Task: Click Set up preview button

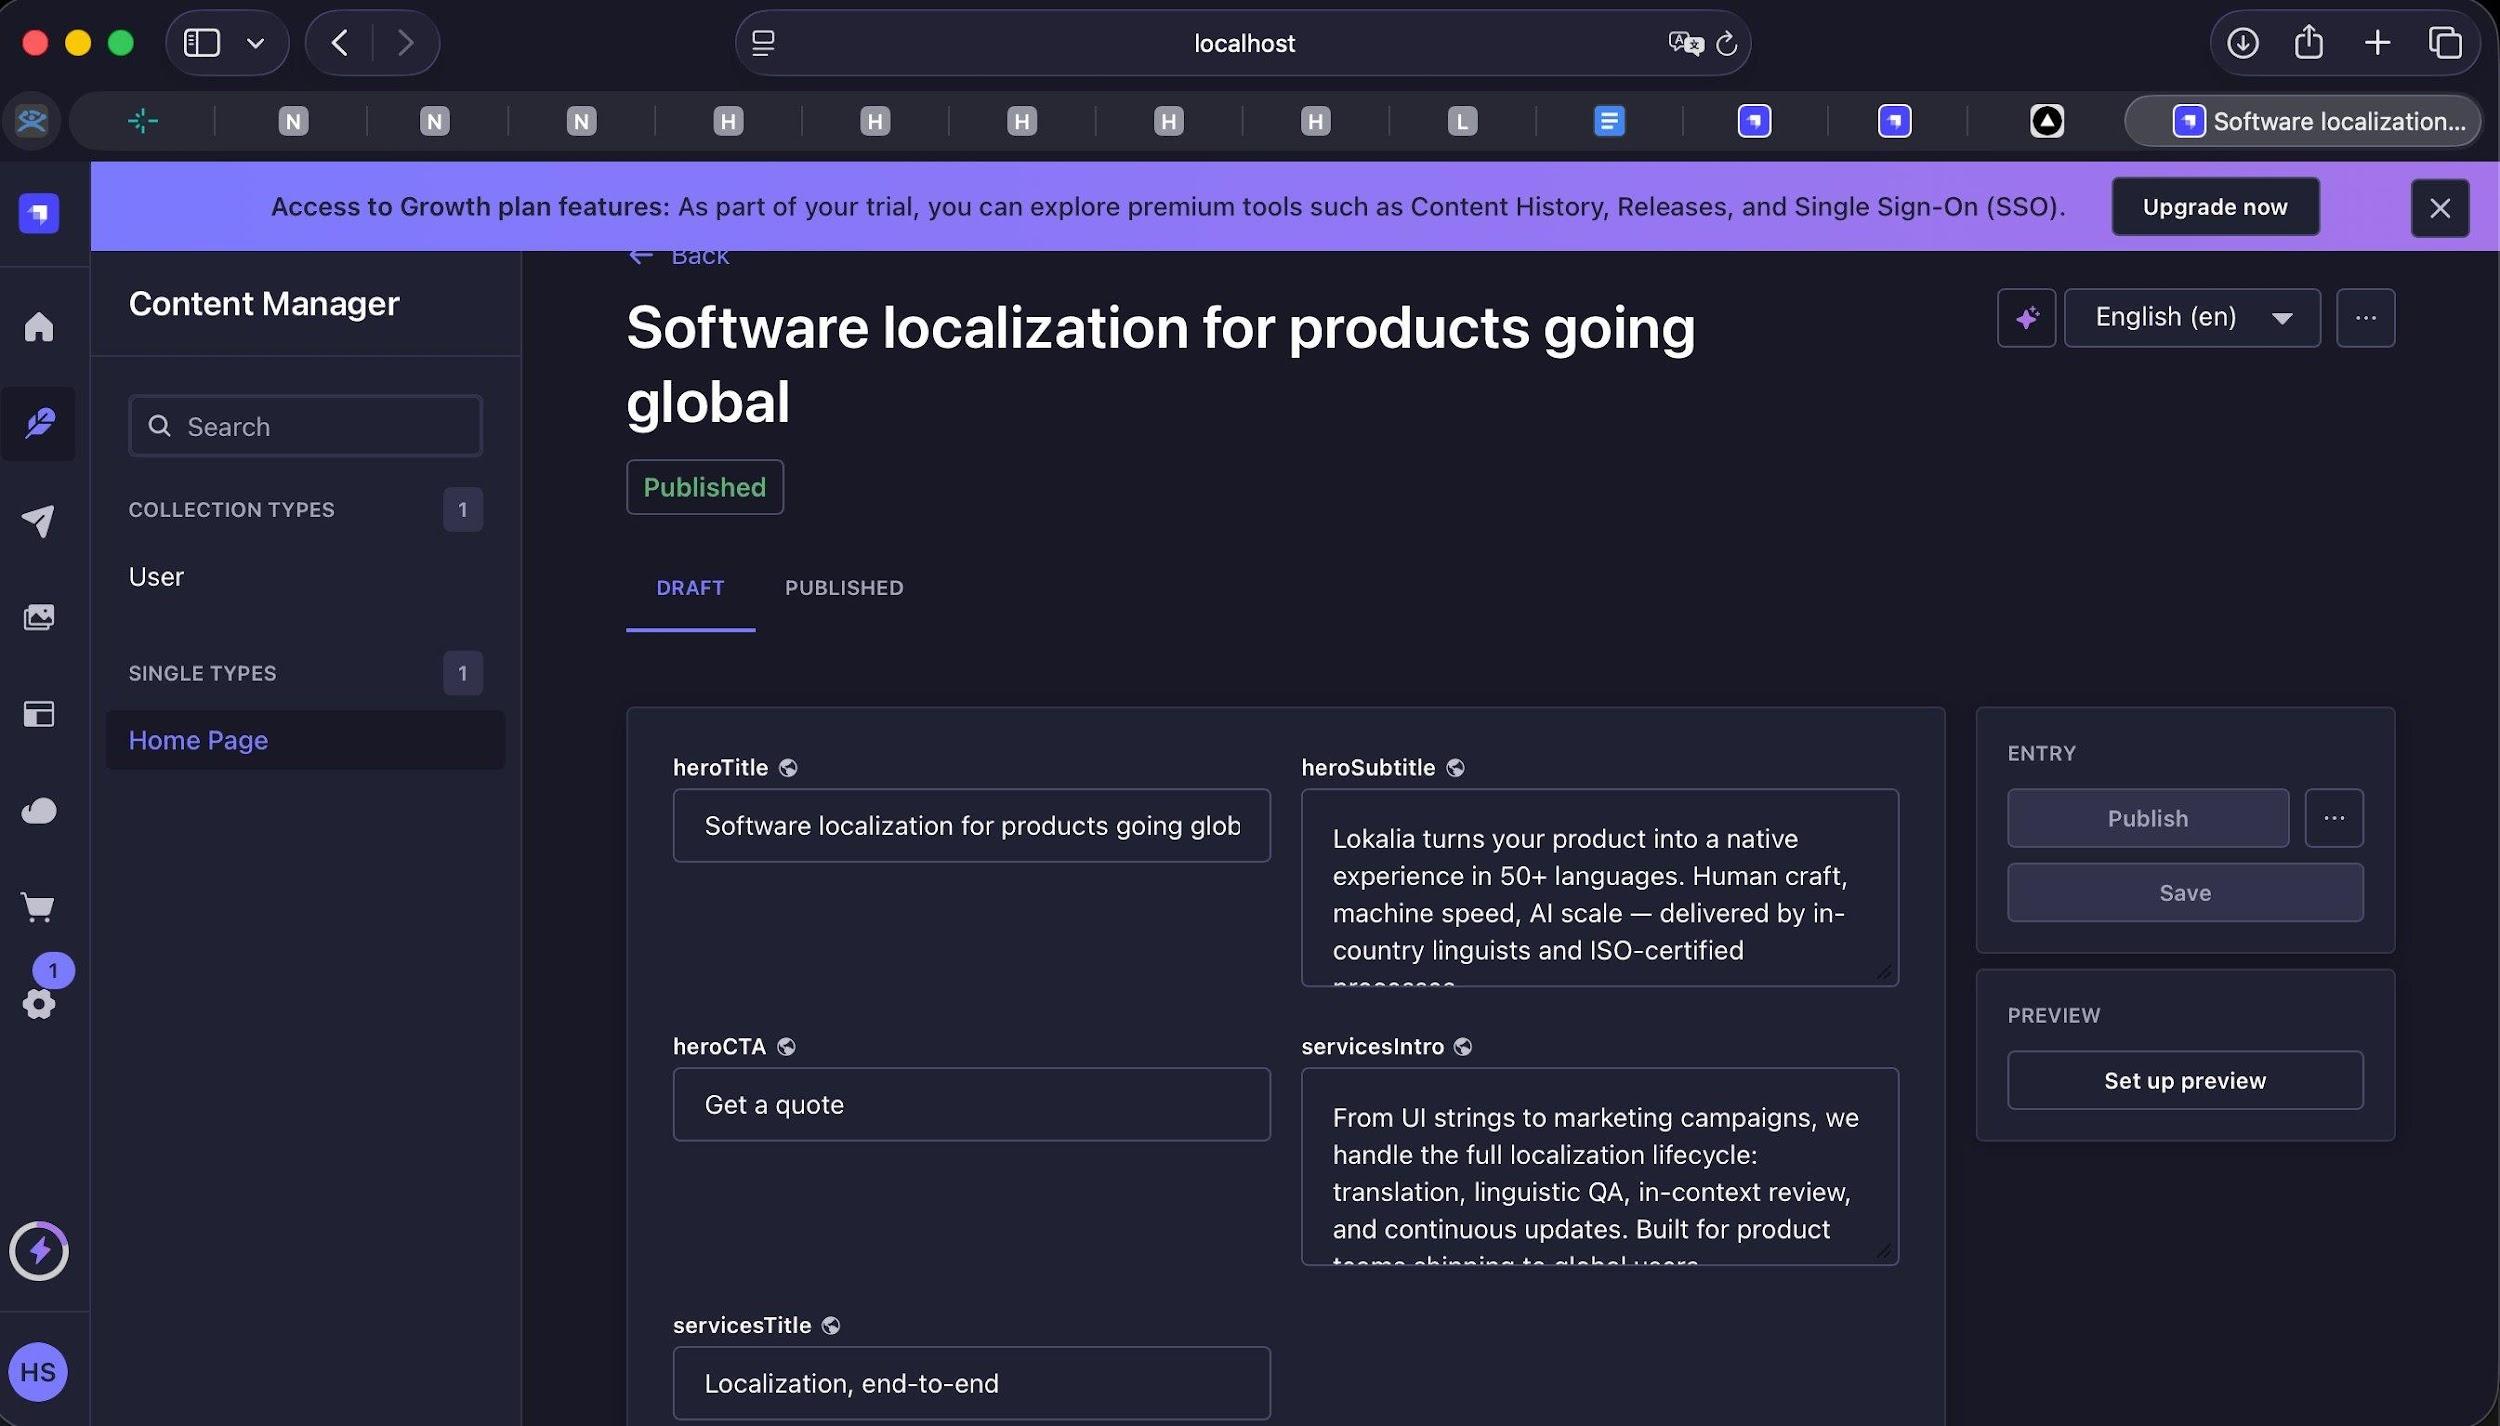Action: tap(2185, 1080)
